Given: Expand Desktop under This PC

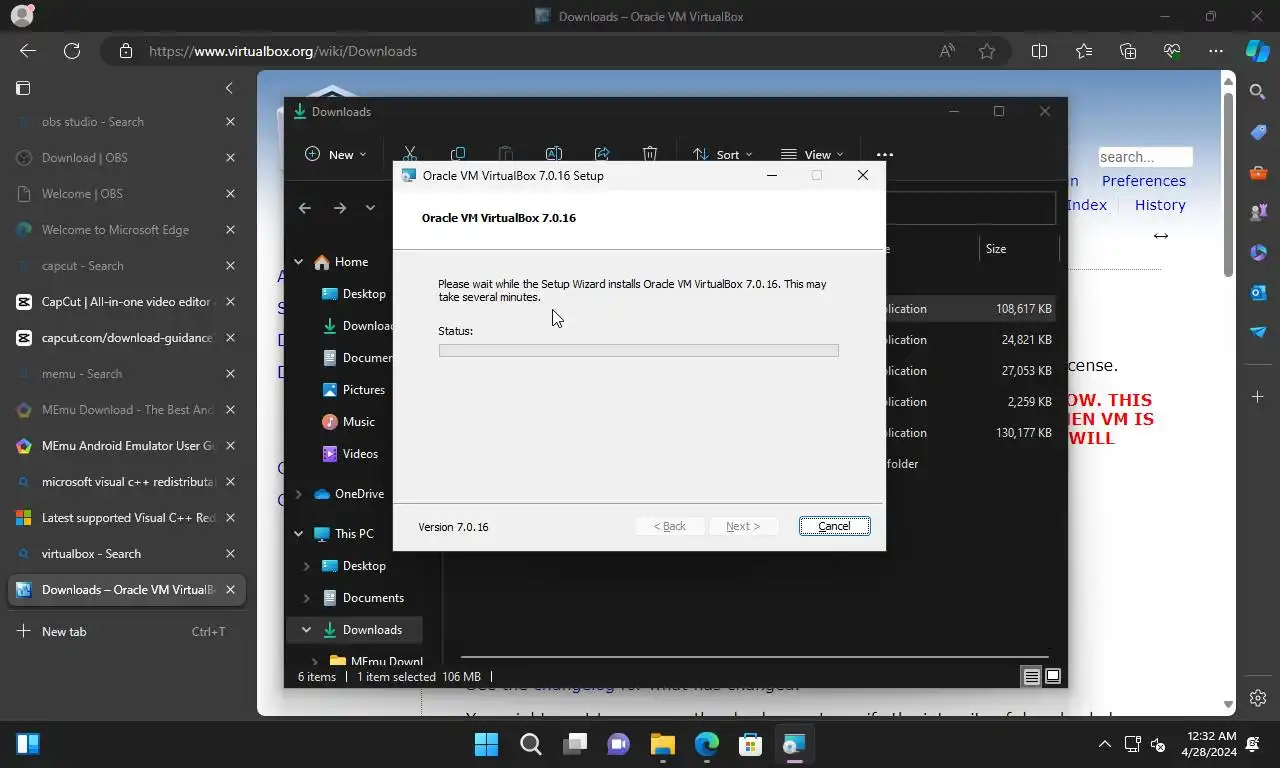Looking at the screenshot, I should (x=307, y=566).
